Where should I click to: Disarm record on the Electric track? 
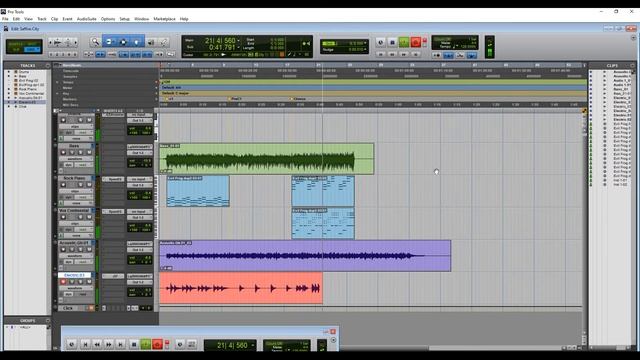[x=63, y=282]
